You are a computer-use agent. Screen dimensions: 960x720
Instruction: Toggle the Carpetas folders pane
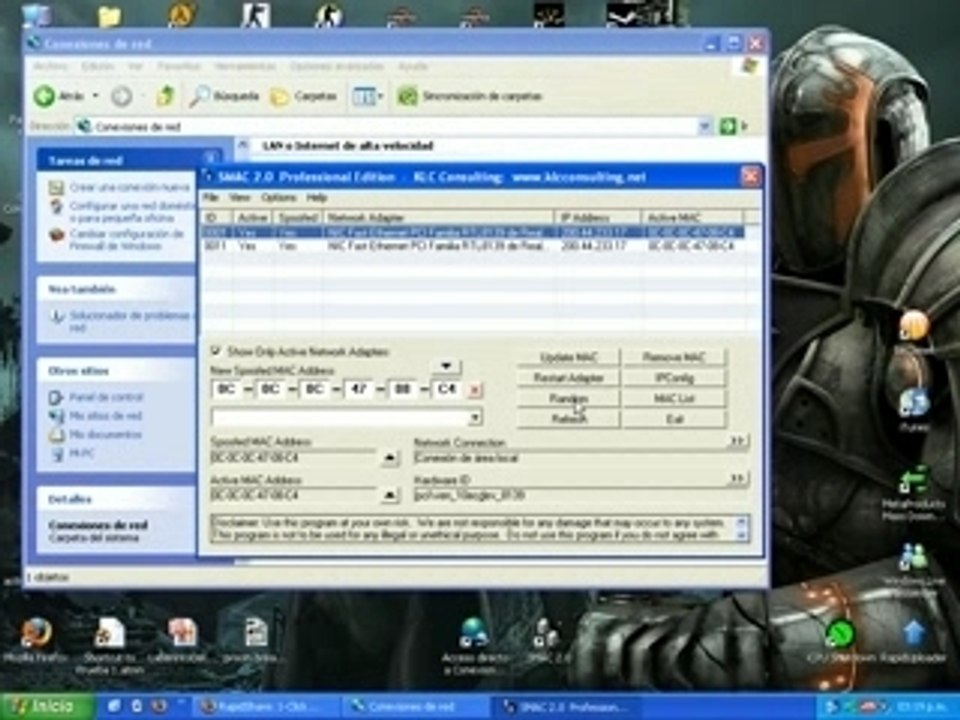304,96
